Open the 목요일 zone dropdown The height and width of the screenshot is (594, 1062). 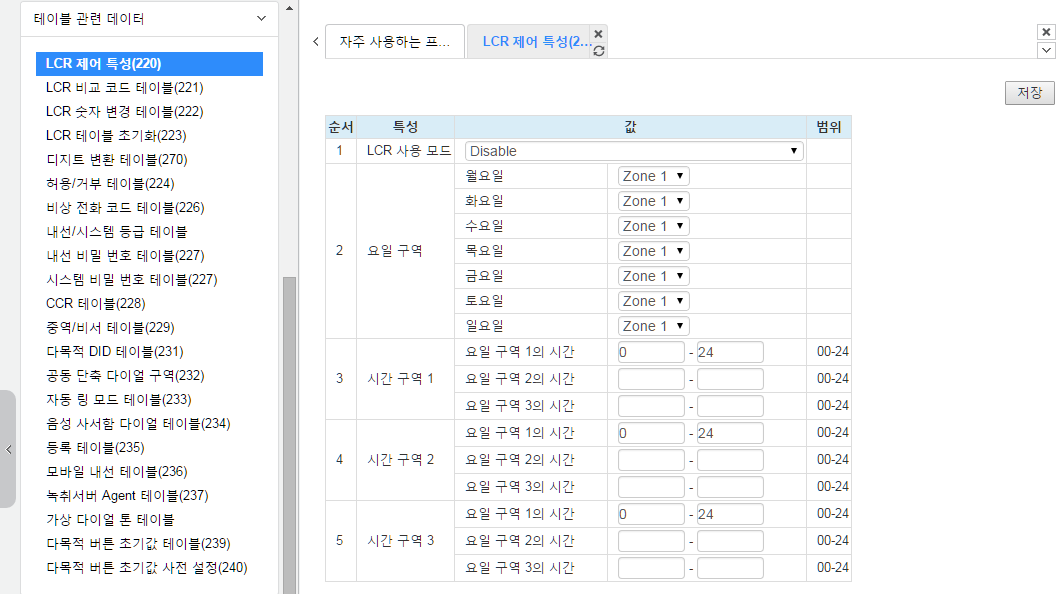(654, 251)
